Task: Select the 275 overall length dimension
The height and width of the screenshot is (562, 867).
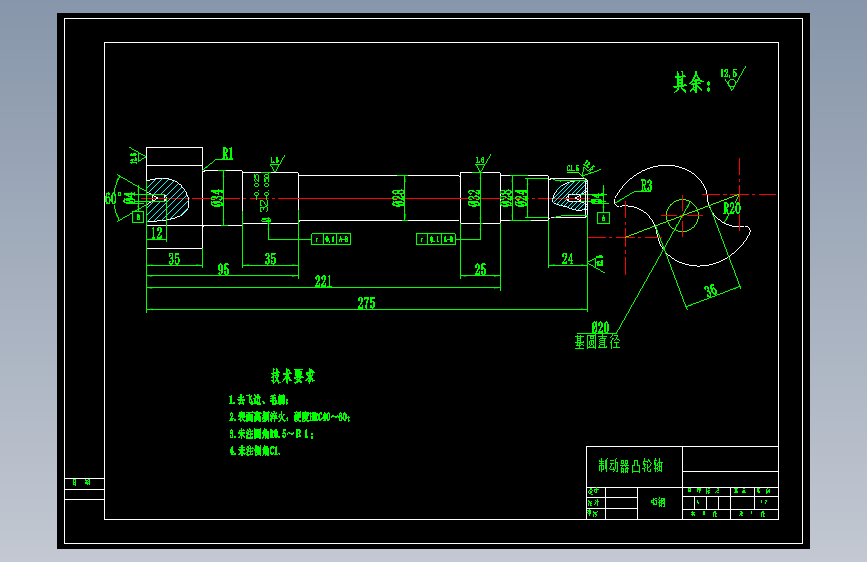Action: [366, 303]
